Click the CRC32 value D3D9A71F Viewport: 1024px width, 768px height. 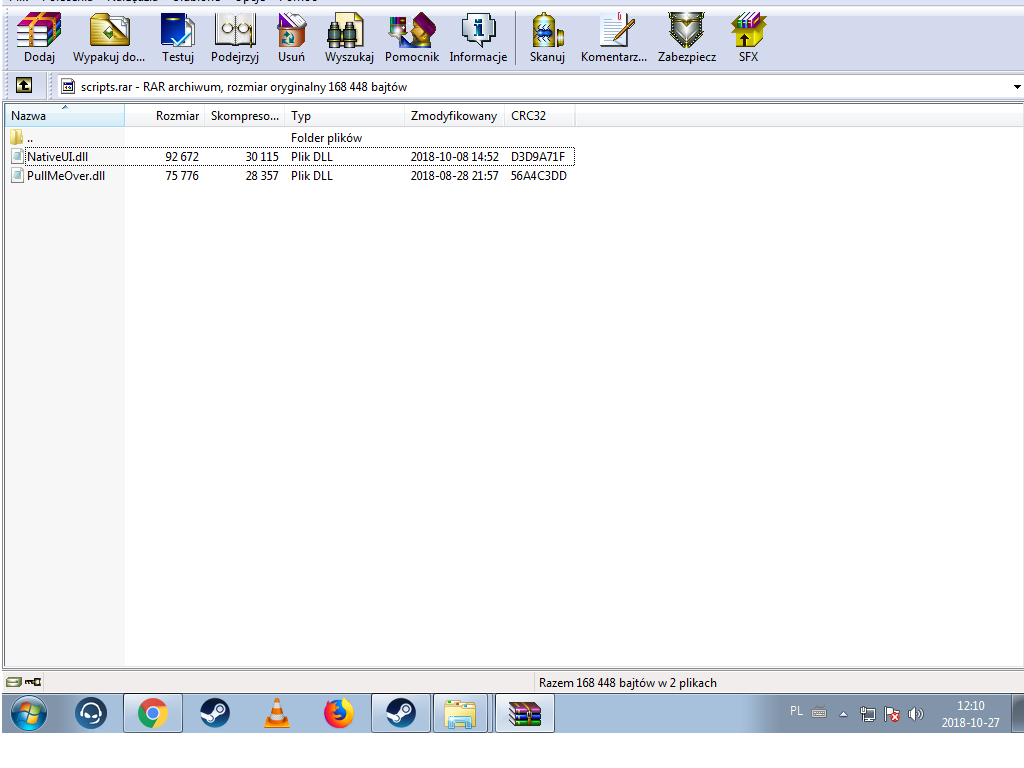click(538, 157)
